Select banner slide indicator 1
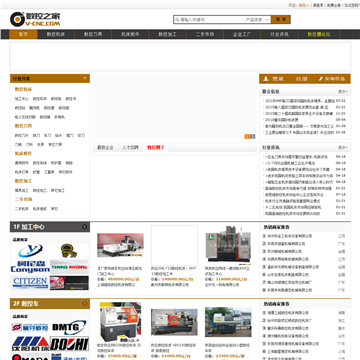 [247, 136]
